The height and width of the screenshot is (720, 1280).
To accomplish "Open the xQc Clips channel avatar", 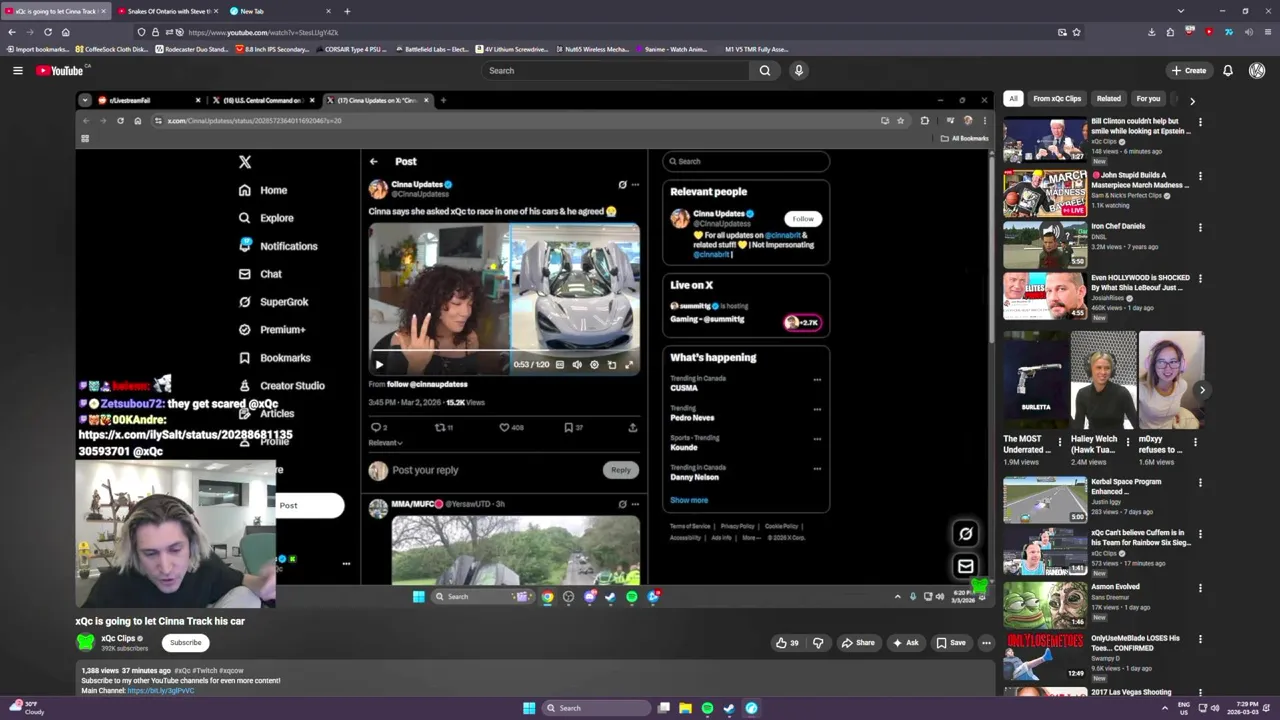I will click(86, 643).
